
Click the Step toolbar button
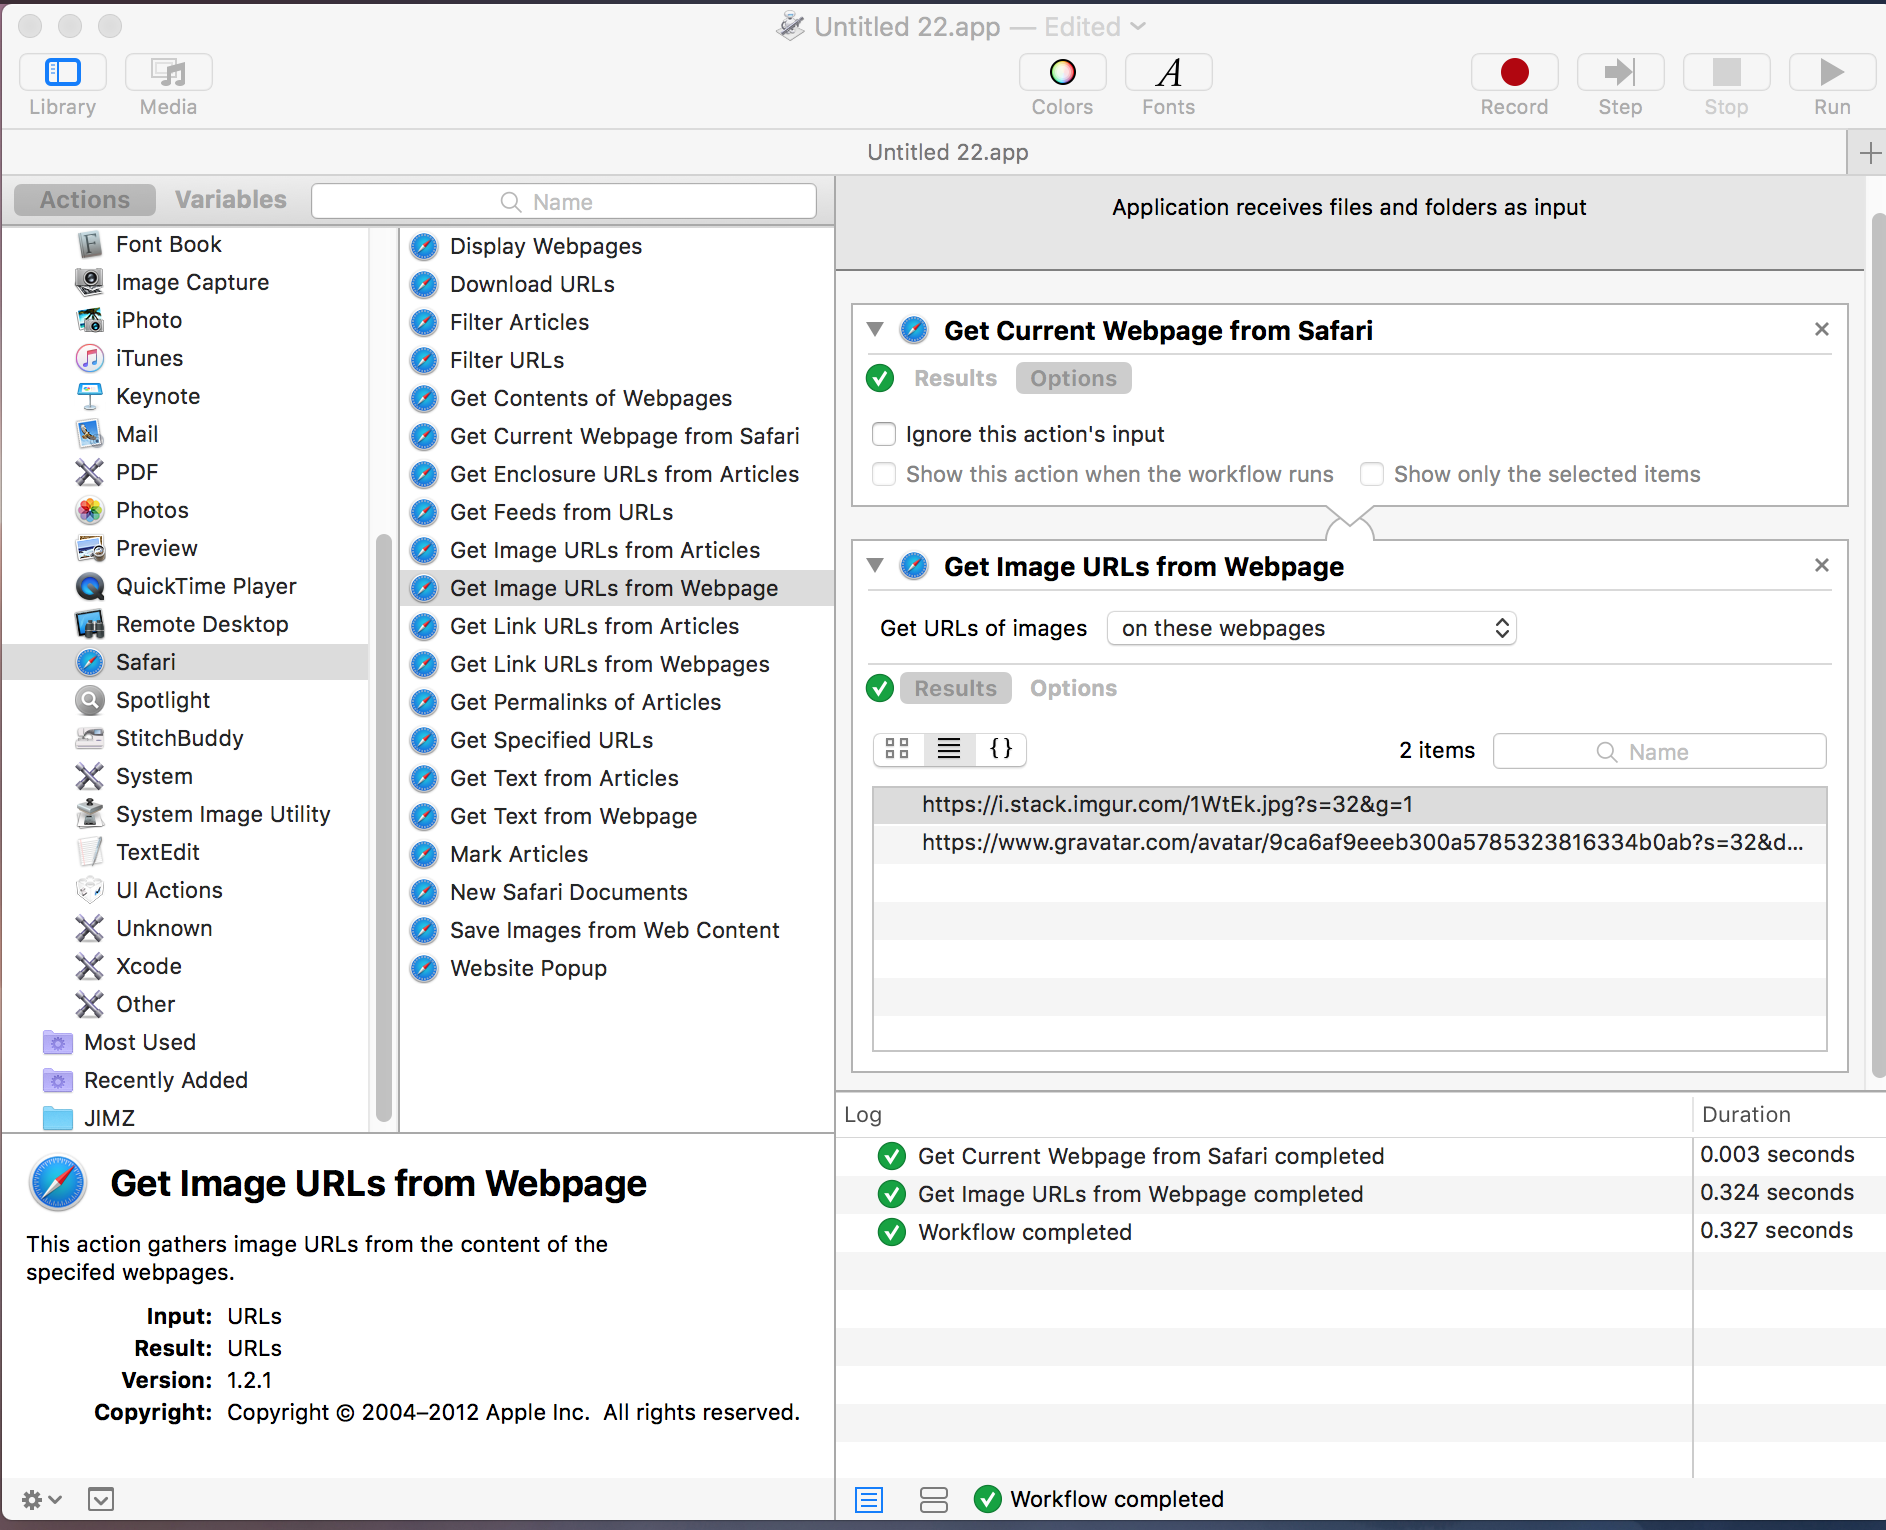pos(1620,72)
